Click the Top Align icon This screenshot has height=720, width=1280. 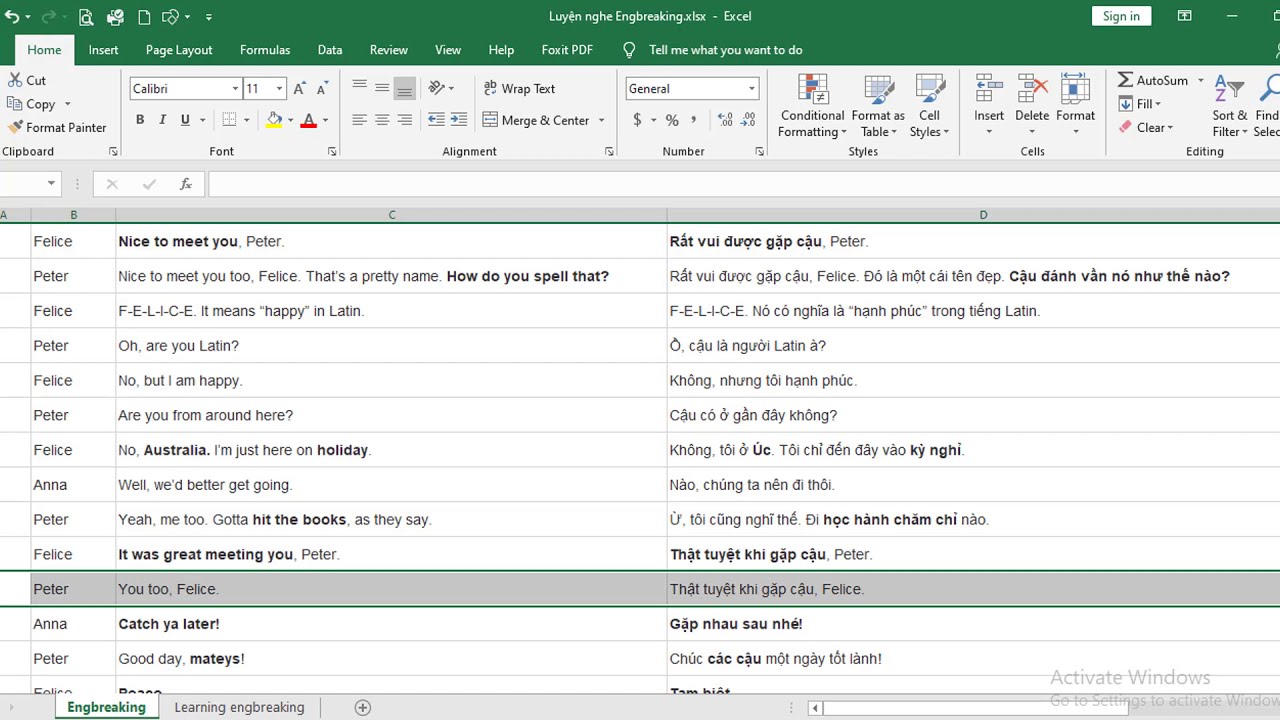pos(359,88)
